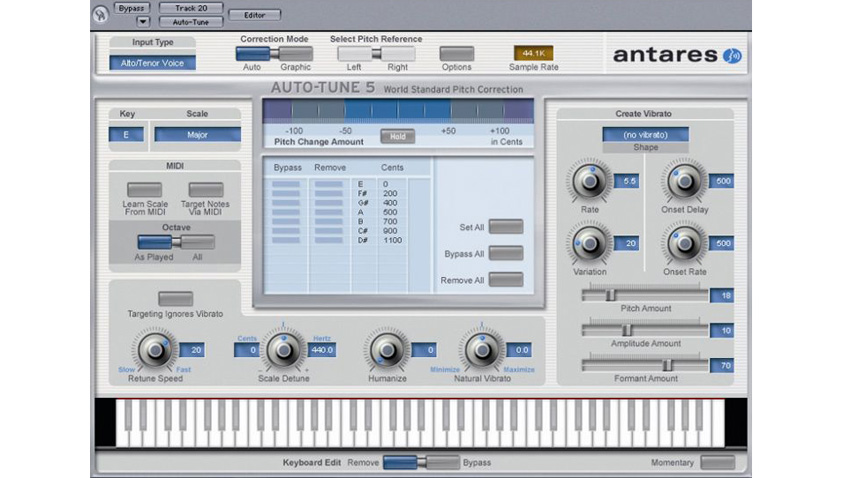The height and width of the screenshot is (478, 850).
Task: Click the cents value 1100 for D#
Action: pos(392,240)
